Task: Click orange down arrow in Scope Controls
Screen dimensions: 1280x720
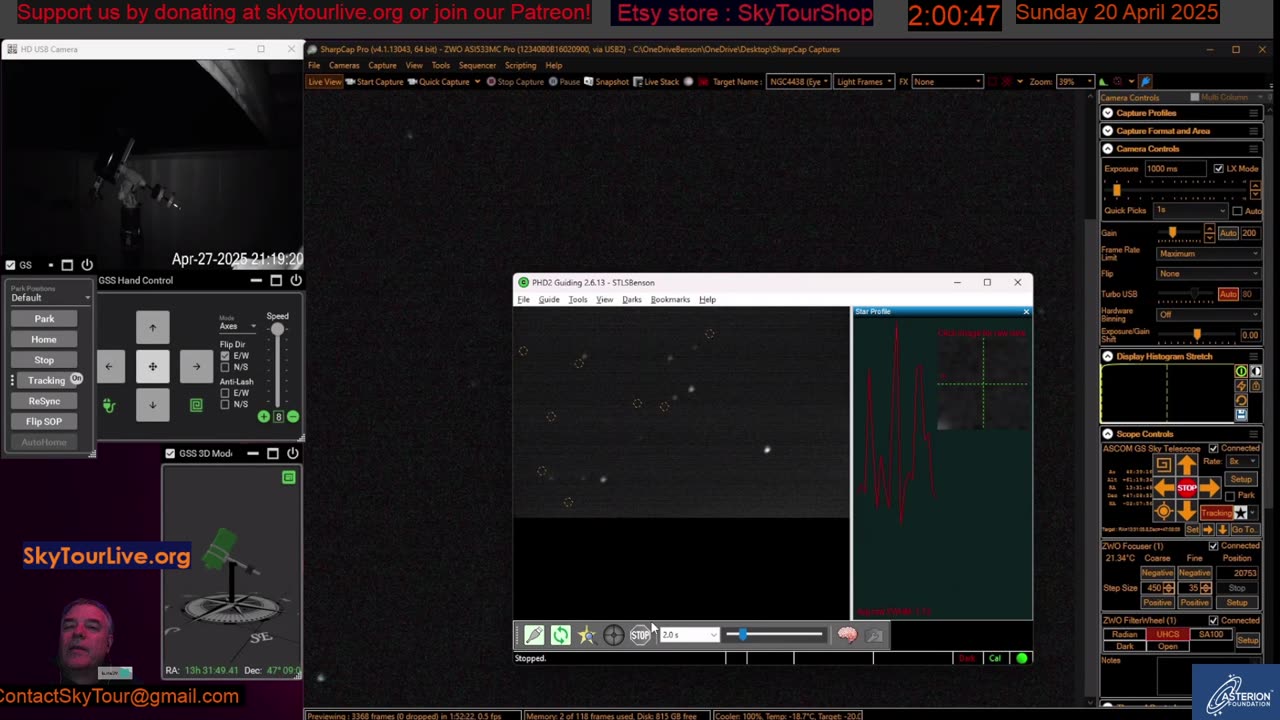Action: pos(1187,511)
